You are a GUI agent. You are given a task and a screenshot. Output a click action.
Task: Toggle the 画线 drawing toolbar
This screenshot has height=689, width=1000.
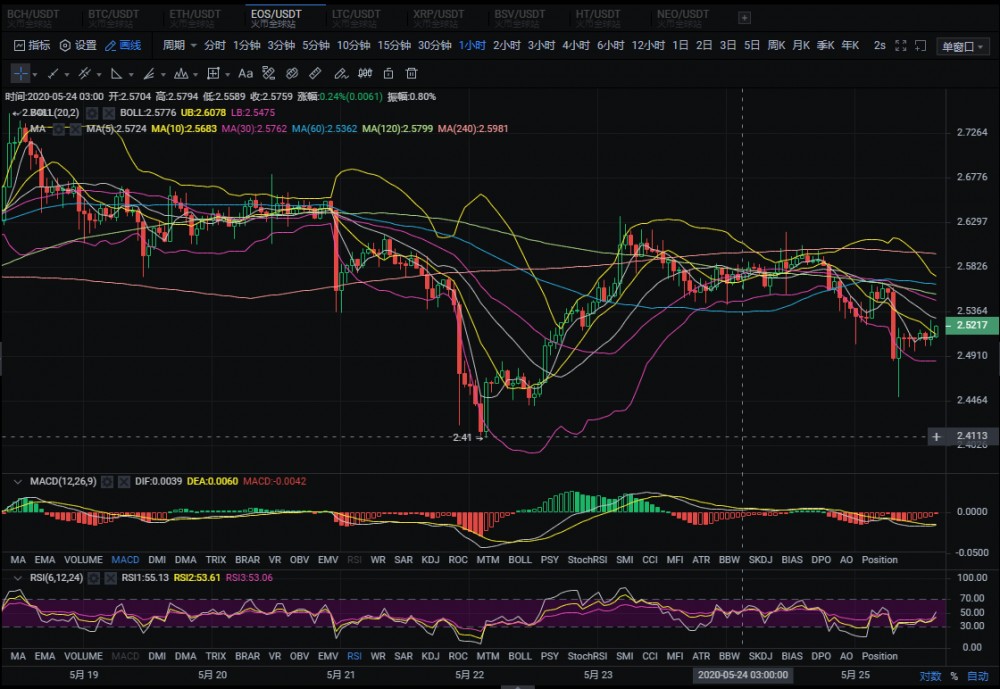123,45
